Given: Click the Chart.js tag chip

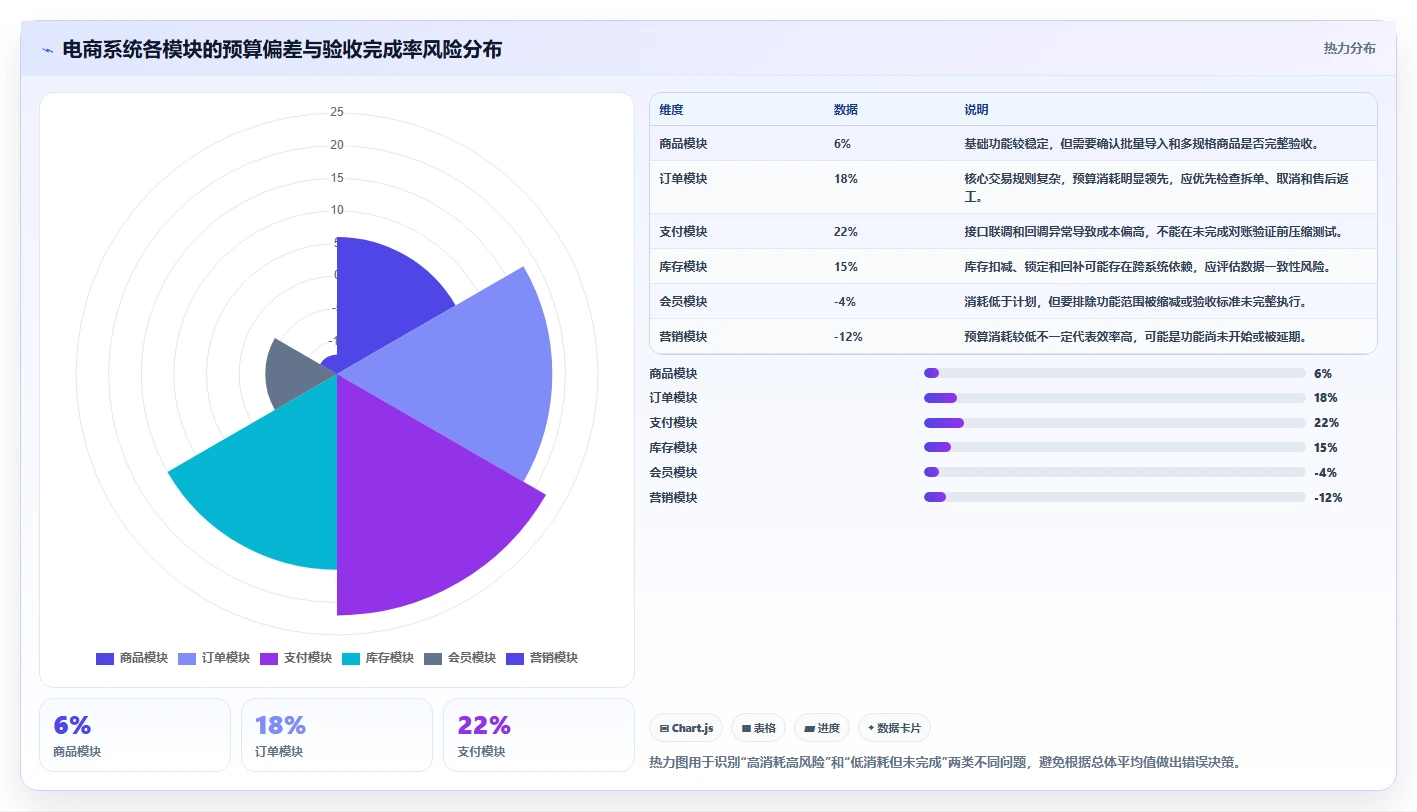Looking at the screenshot, I should point(686,728).
